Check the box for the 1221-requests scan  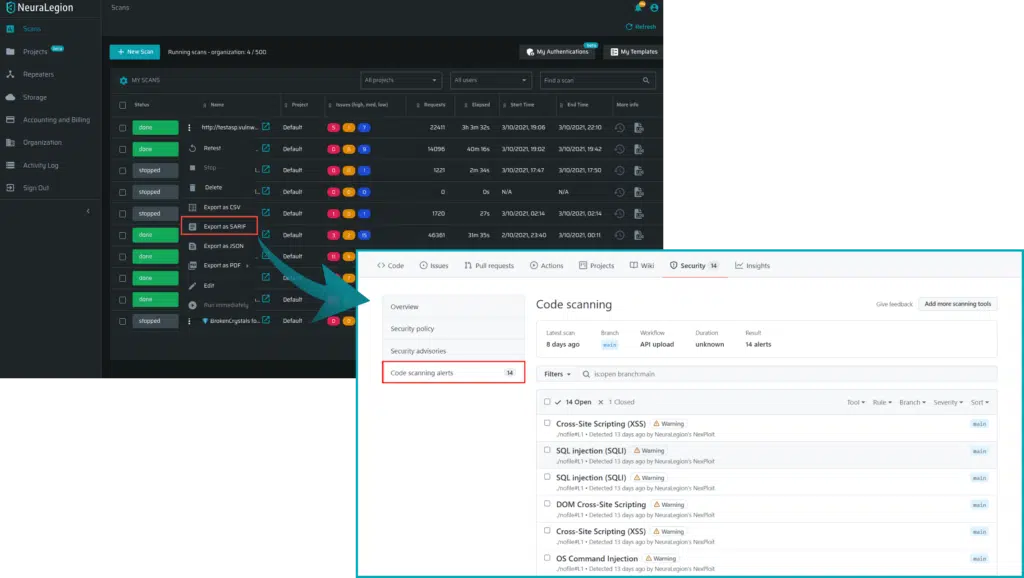(x=123, y=170)
